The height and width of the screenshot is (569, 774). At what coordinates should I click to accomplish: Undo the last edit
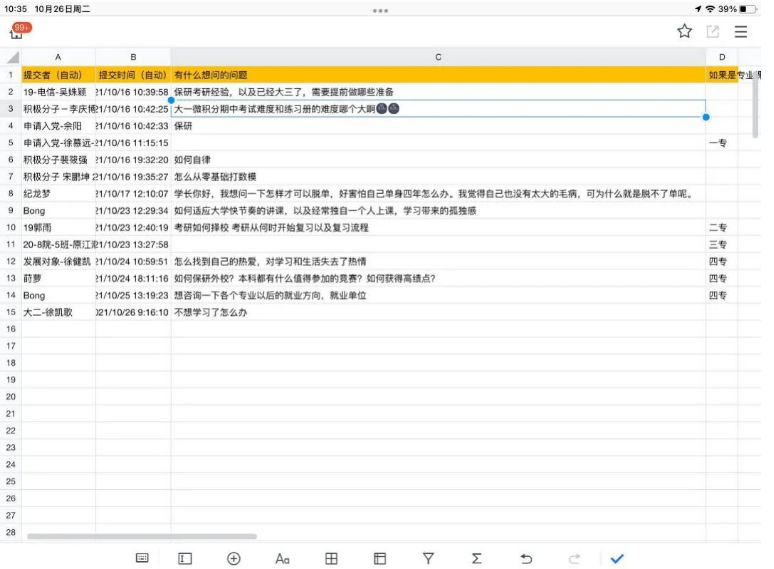(x=526, y=558)
